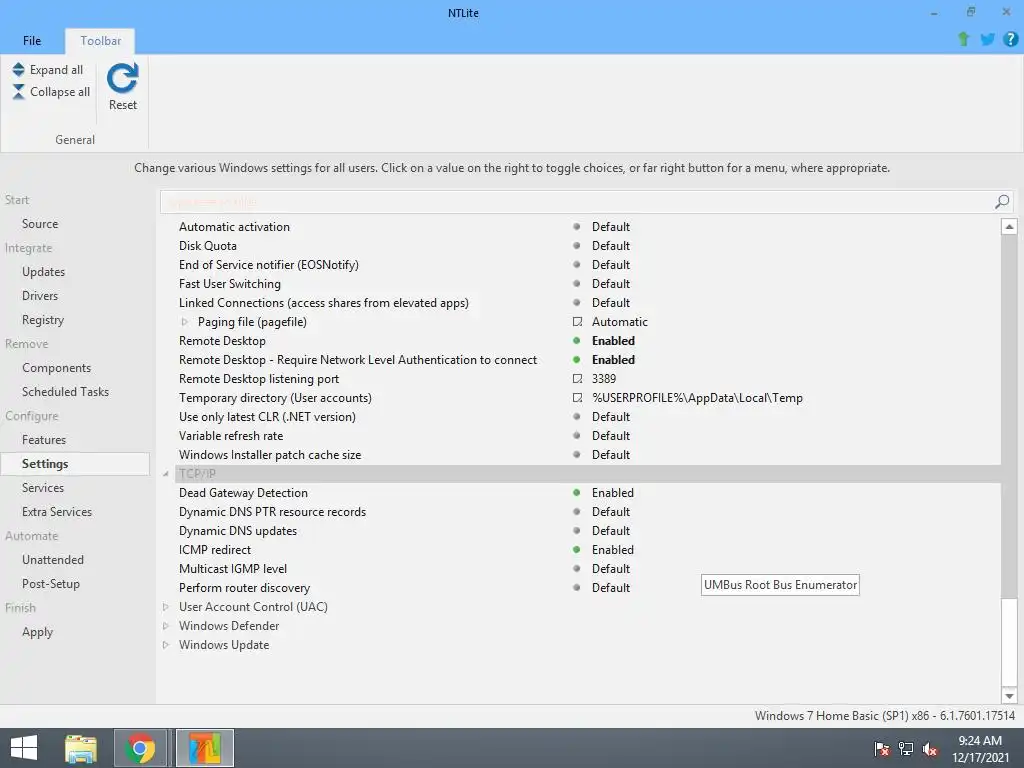The height and width of the screenshot is (768, 1024).
Task: Click the Reset icon in the toolbar
Action: tap(122, 78)
